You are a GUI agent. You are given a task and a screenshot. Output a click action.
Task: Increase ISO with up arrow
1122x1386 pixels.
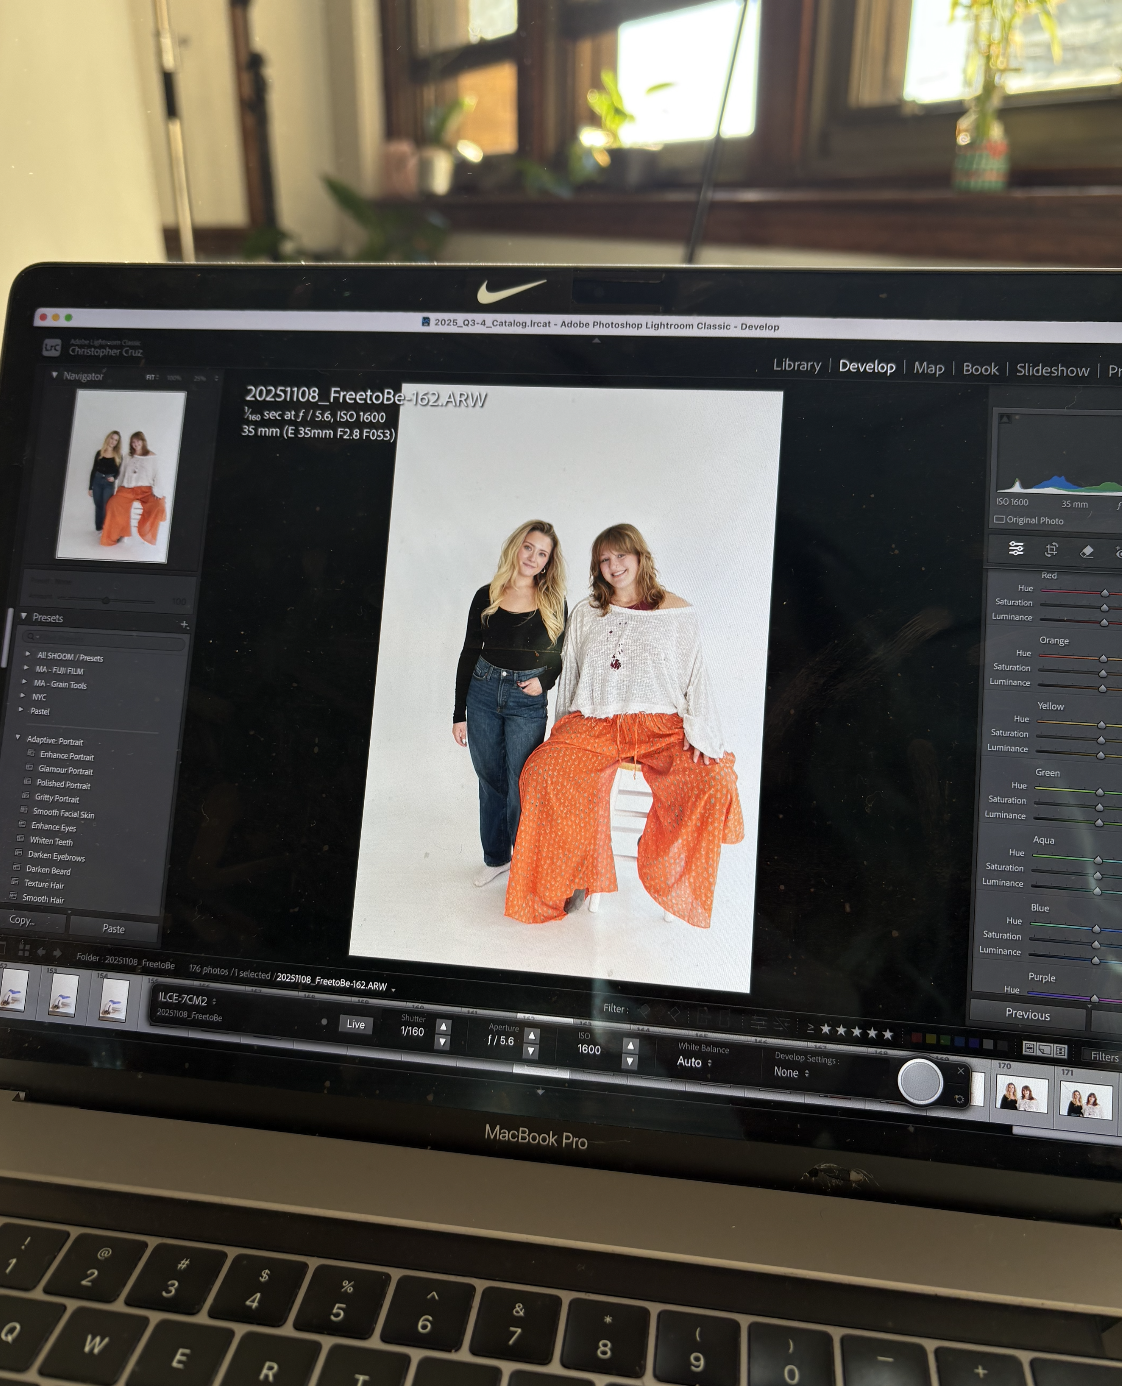tap(630, 1046)
